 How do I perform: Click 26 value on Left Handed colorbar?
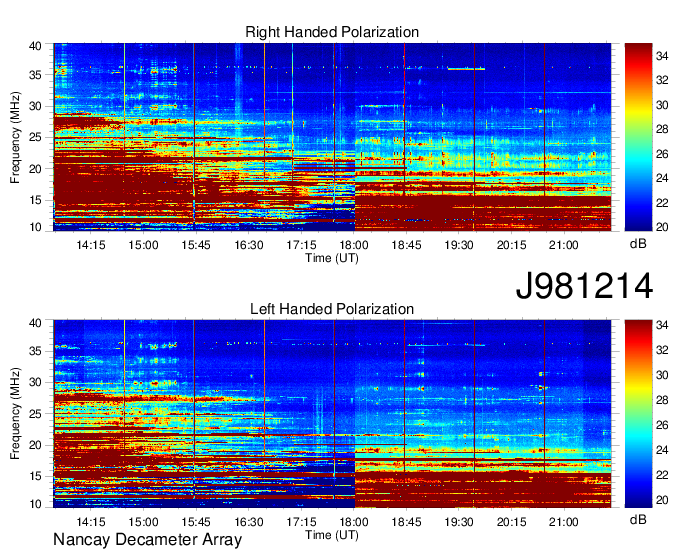[x=662, y=425]
